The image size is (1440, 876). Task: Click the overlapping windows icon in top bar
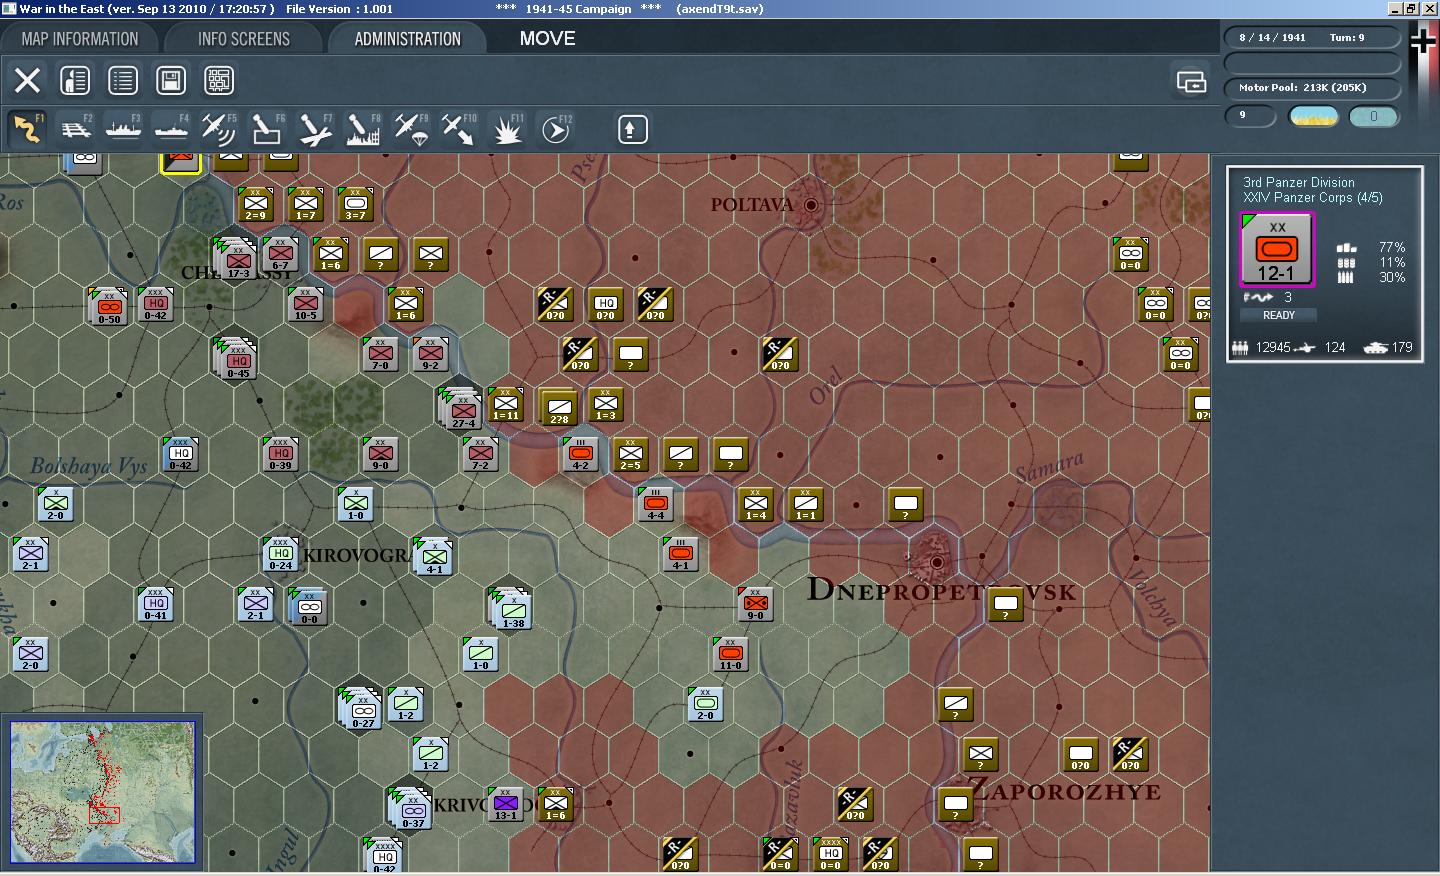[x=1191, y=81]
